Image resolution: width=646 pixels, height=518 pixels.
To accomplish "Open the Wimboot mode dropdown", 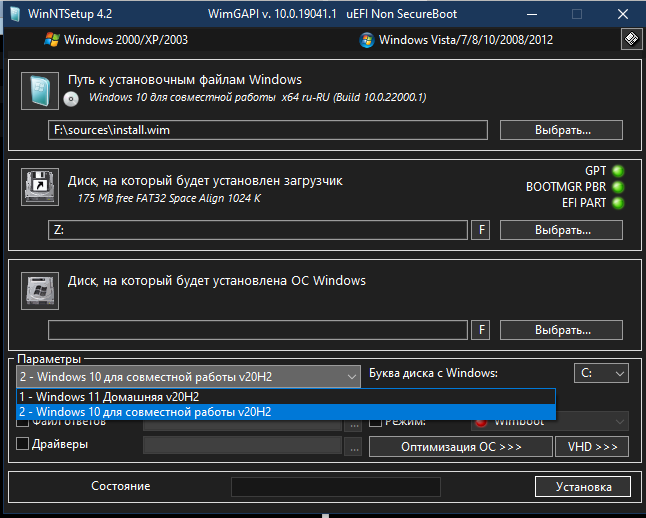I will point(550,422).
